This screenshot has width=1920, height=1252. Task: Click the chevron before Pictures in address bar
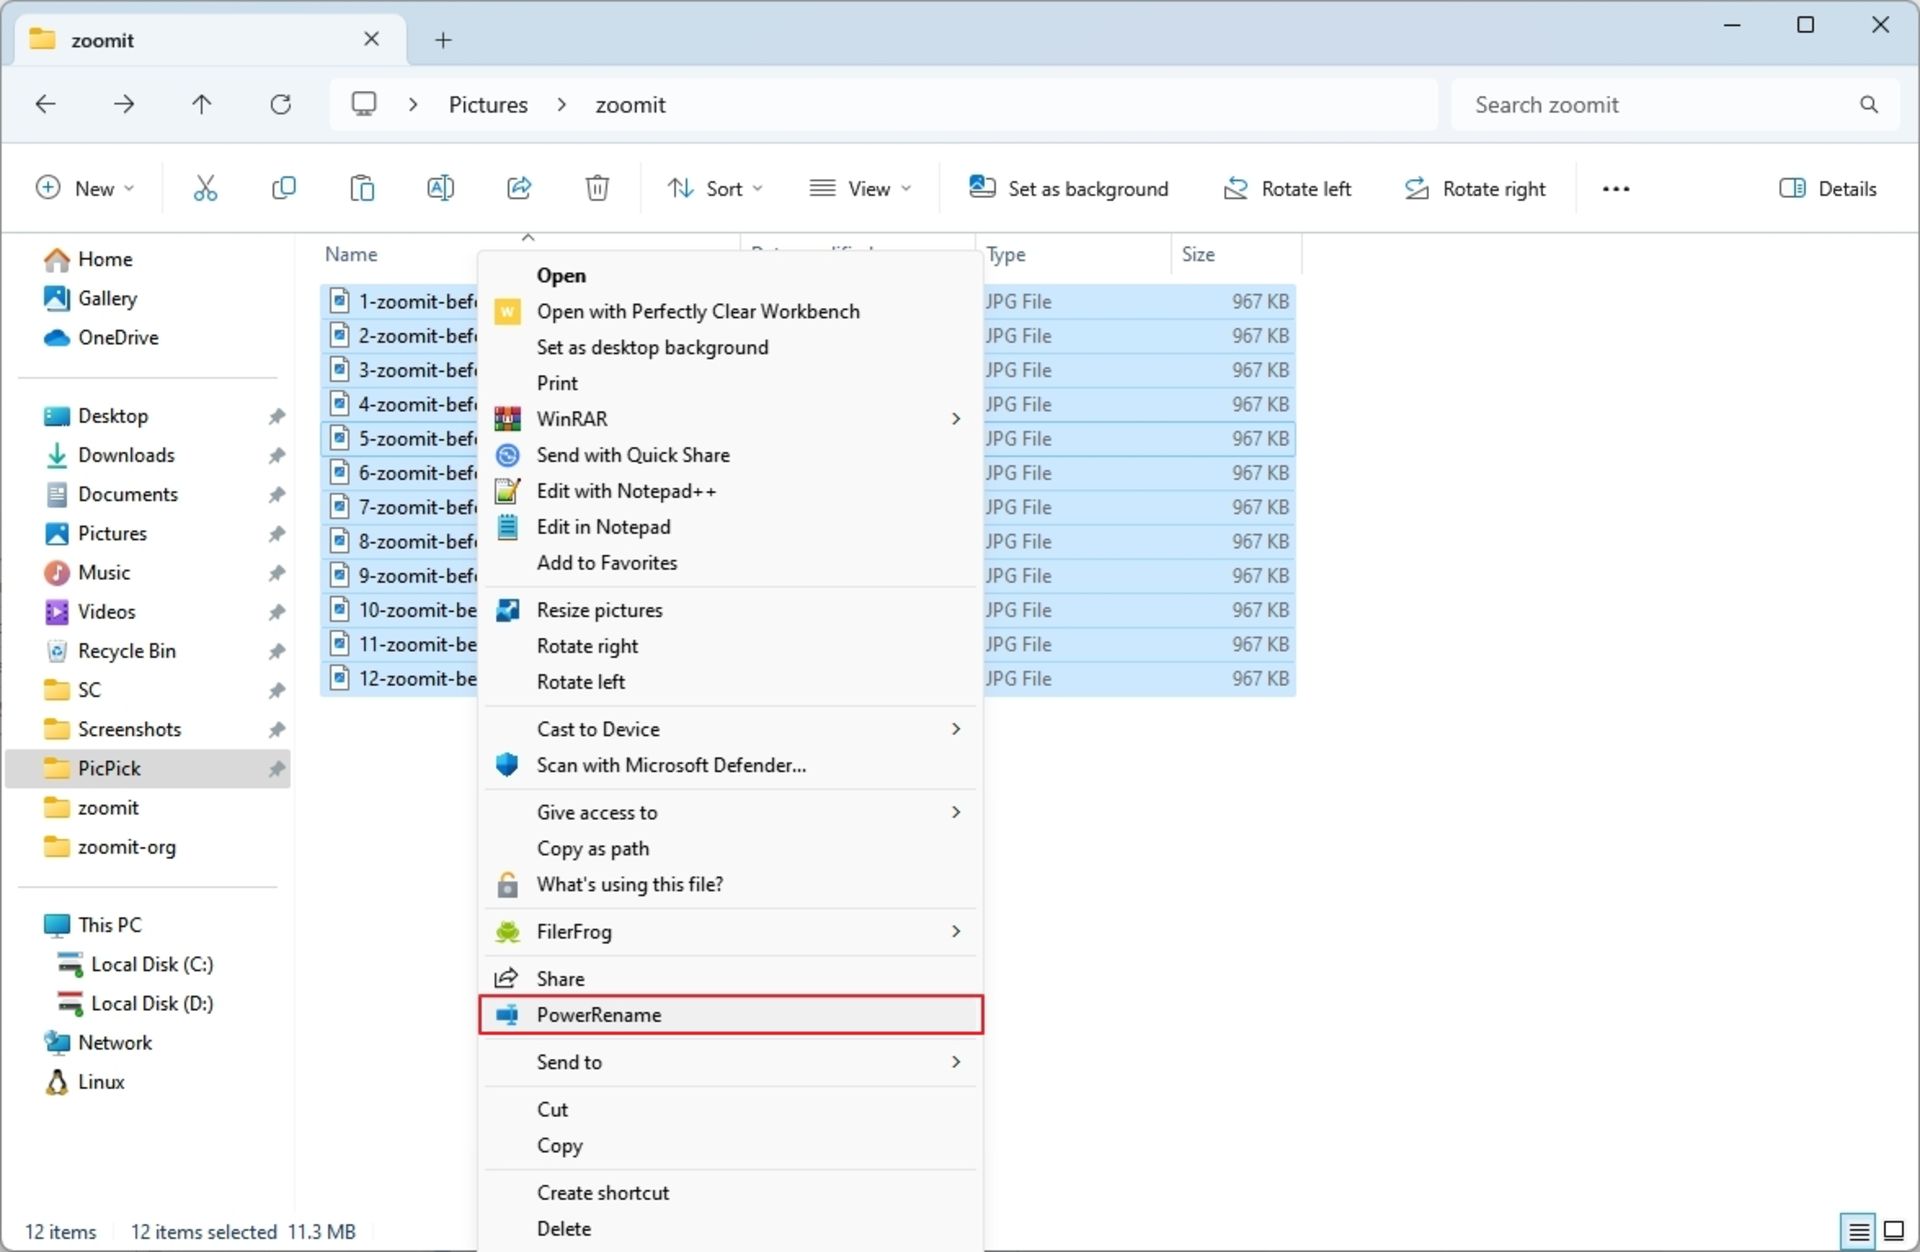pos(413,104)
